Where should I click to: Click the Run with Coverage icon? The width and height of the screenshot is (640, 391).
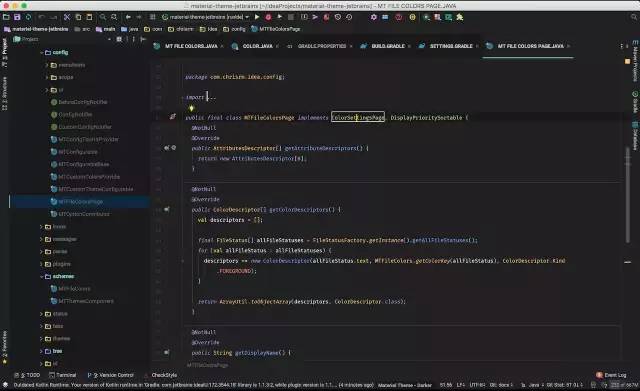point(280,17)
